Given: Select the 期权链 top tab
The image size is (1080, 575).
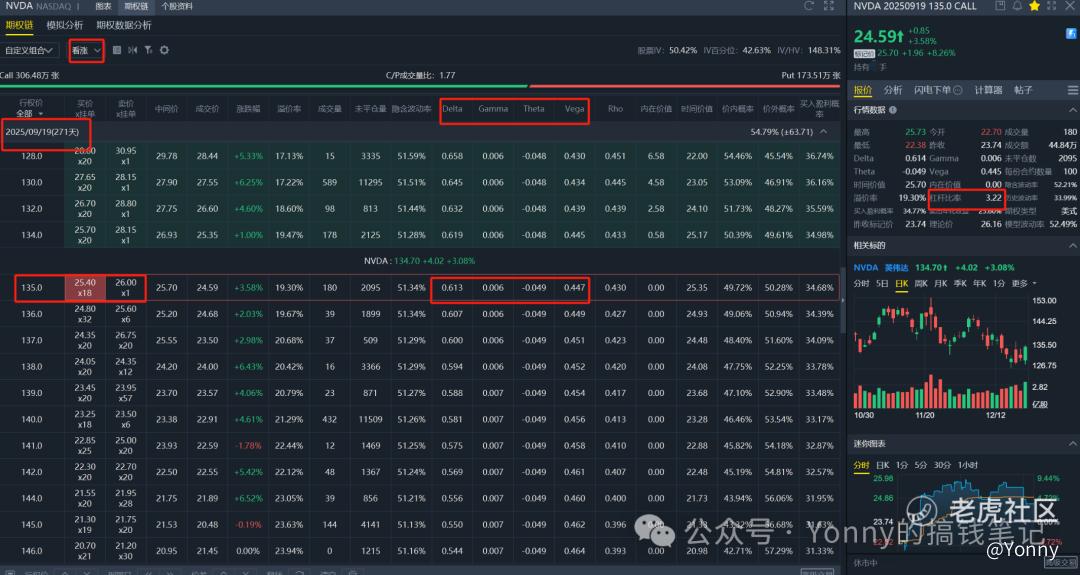Looking at the screenshot, I should [136, 6].
